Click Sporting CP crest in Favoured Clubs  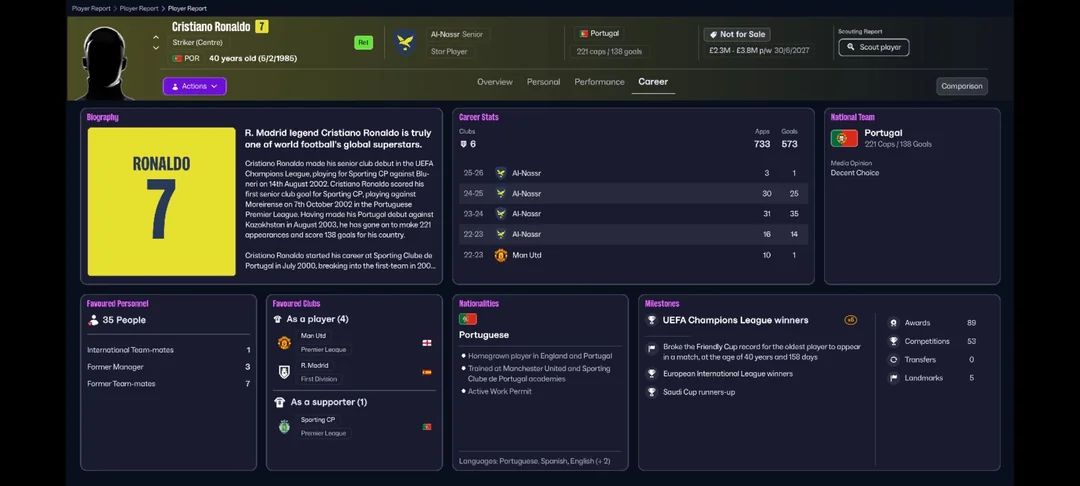(x=284, y=426)
